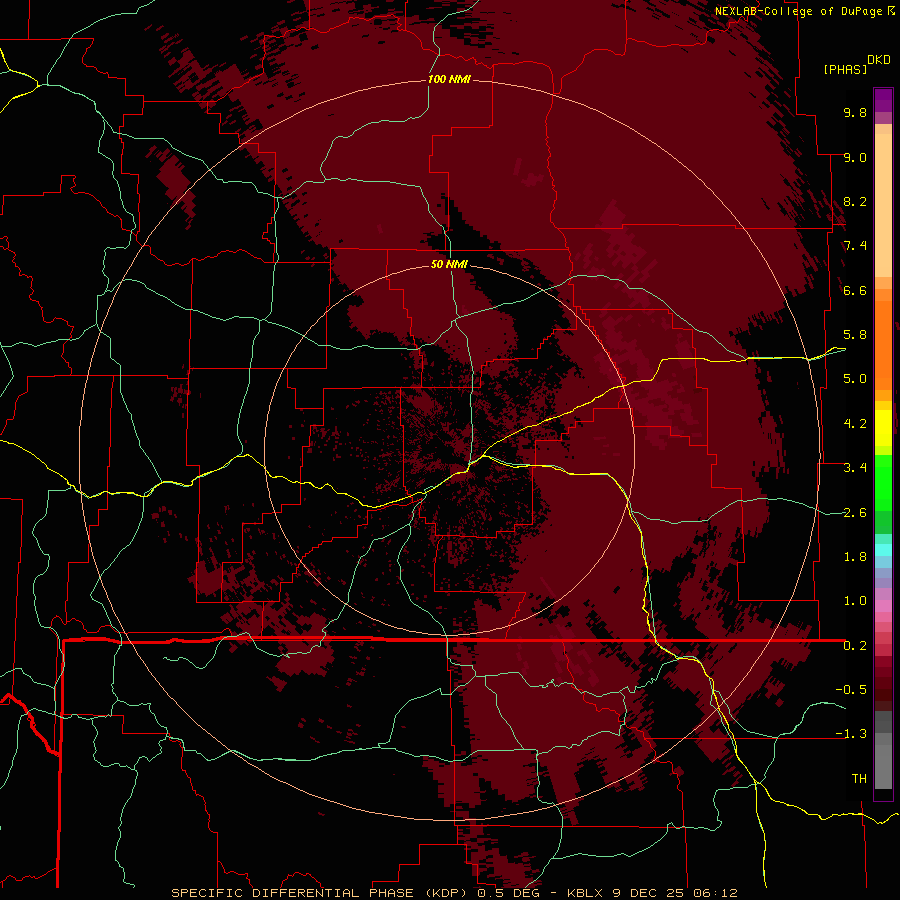Image resolution: width=900 pixels, height=900 pixels.
Task: Click the TH label on the legend
Action: point(859,779)
